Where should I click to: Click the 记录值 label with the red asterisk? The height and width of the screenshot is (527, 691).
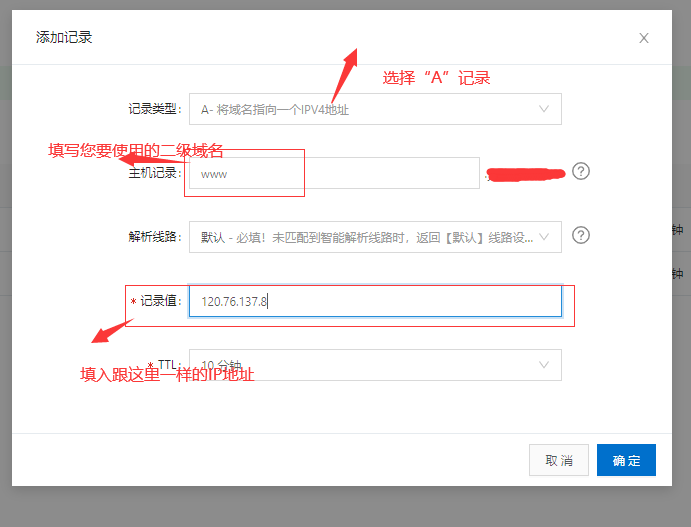158,301
